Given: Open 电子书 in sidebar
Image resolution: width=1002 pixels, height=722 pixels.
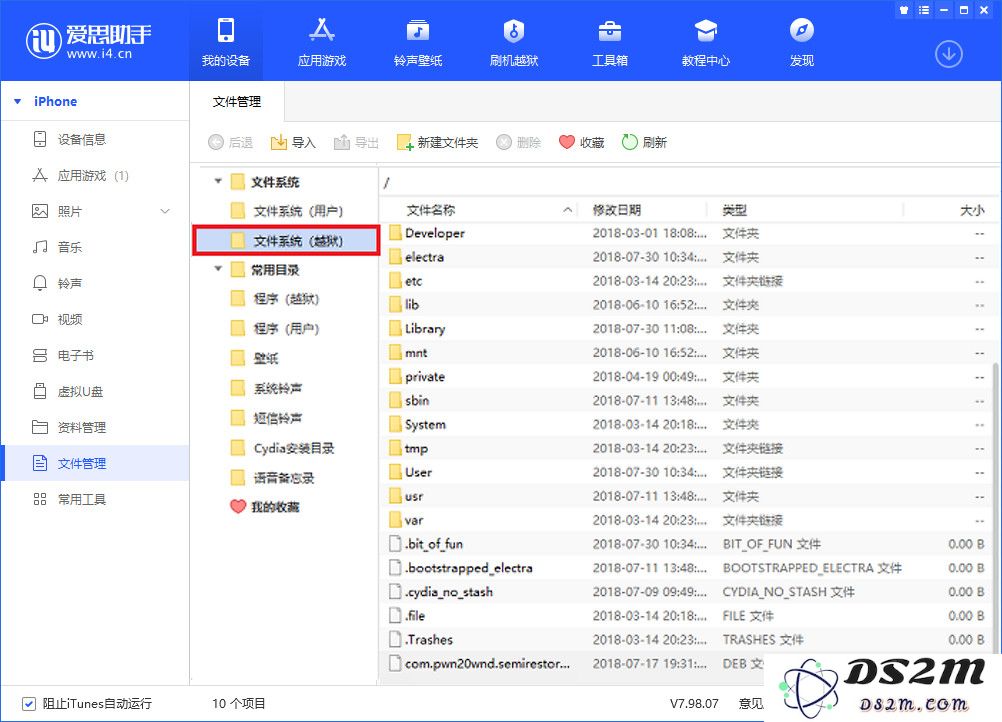Looking at the screenshot, I should pos(95,355).
